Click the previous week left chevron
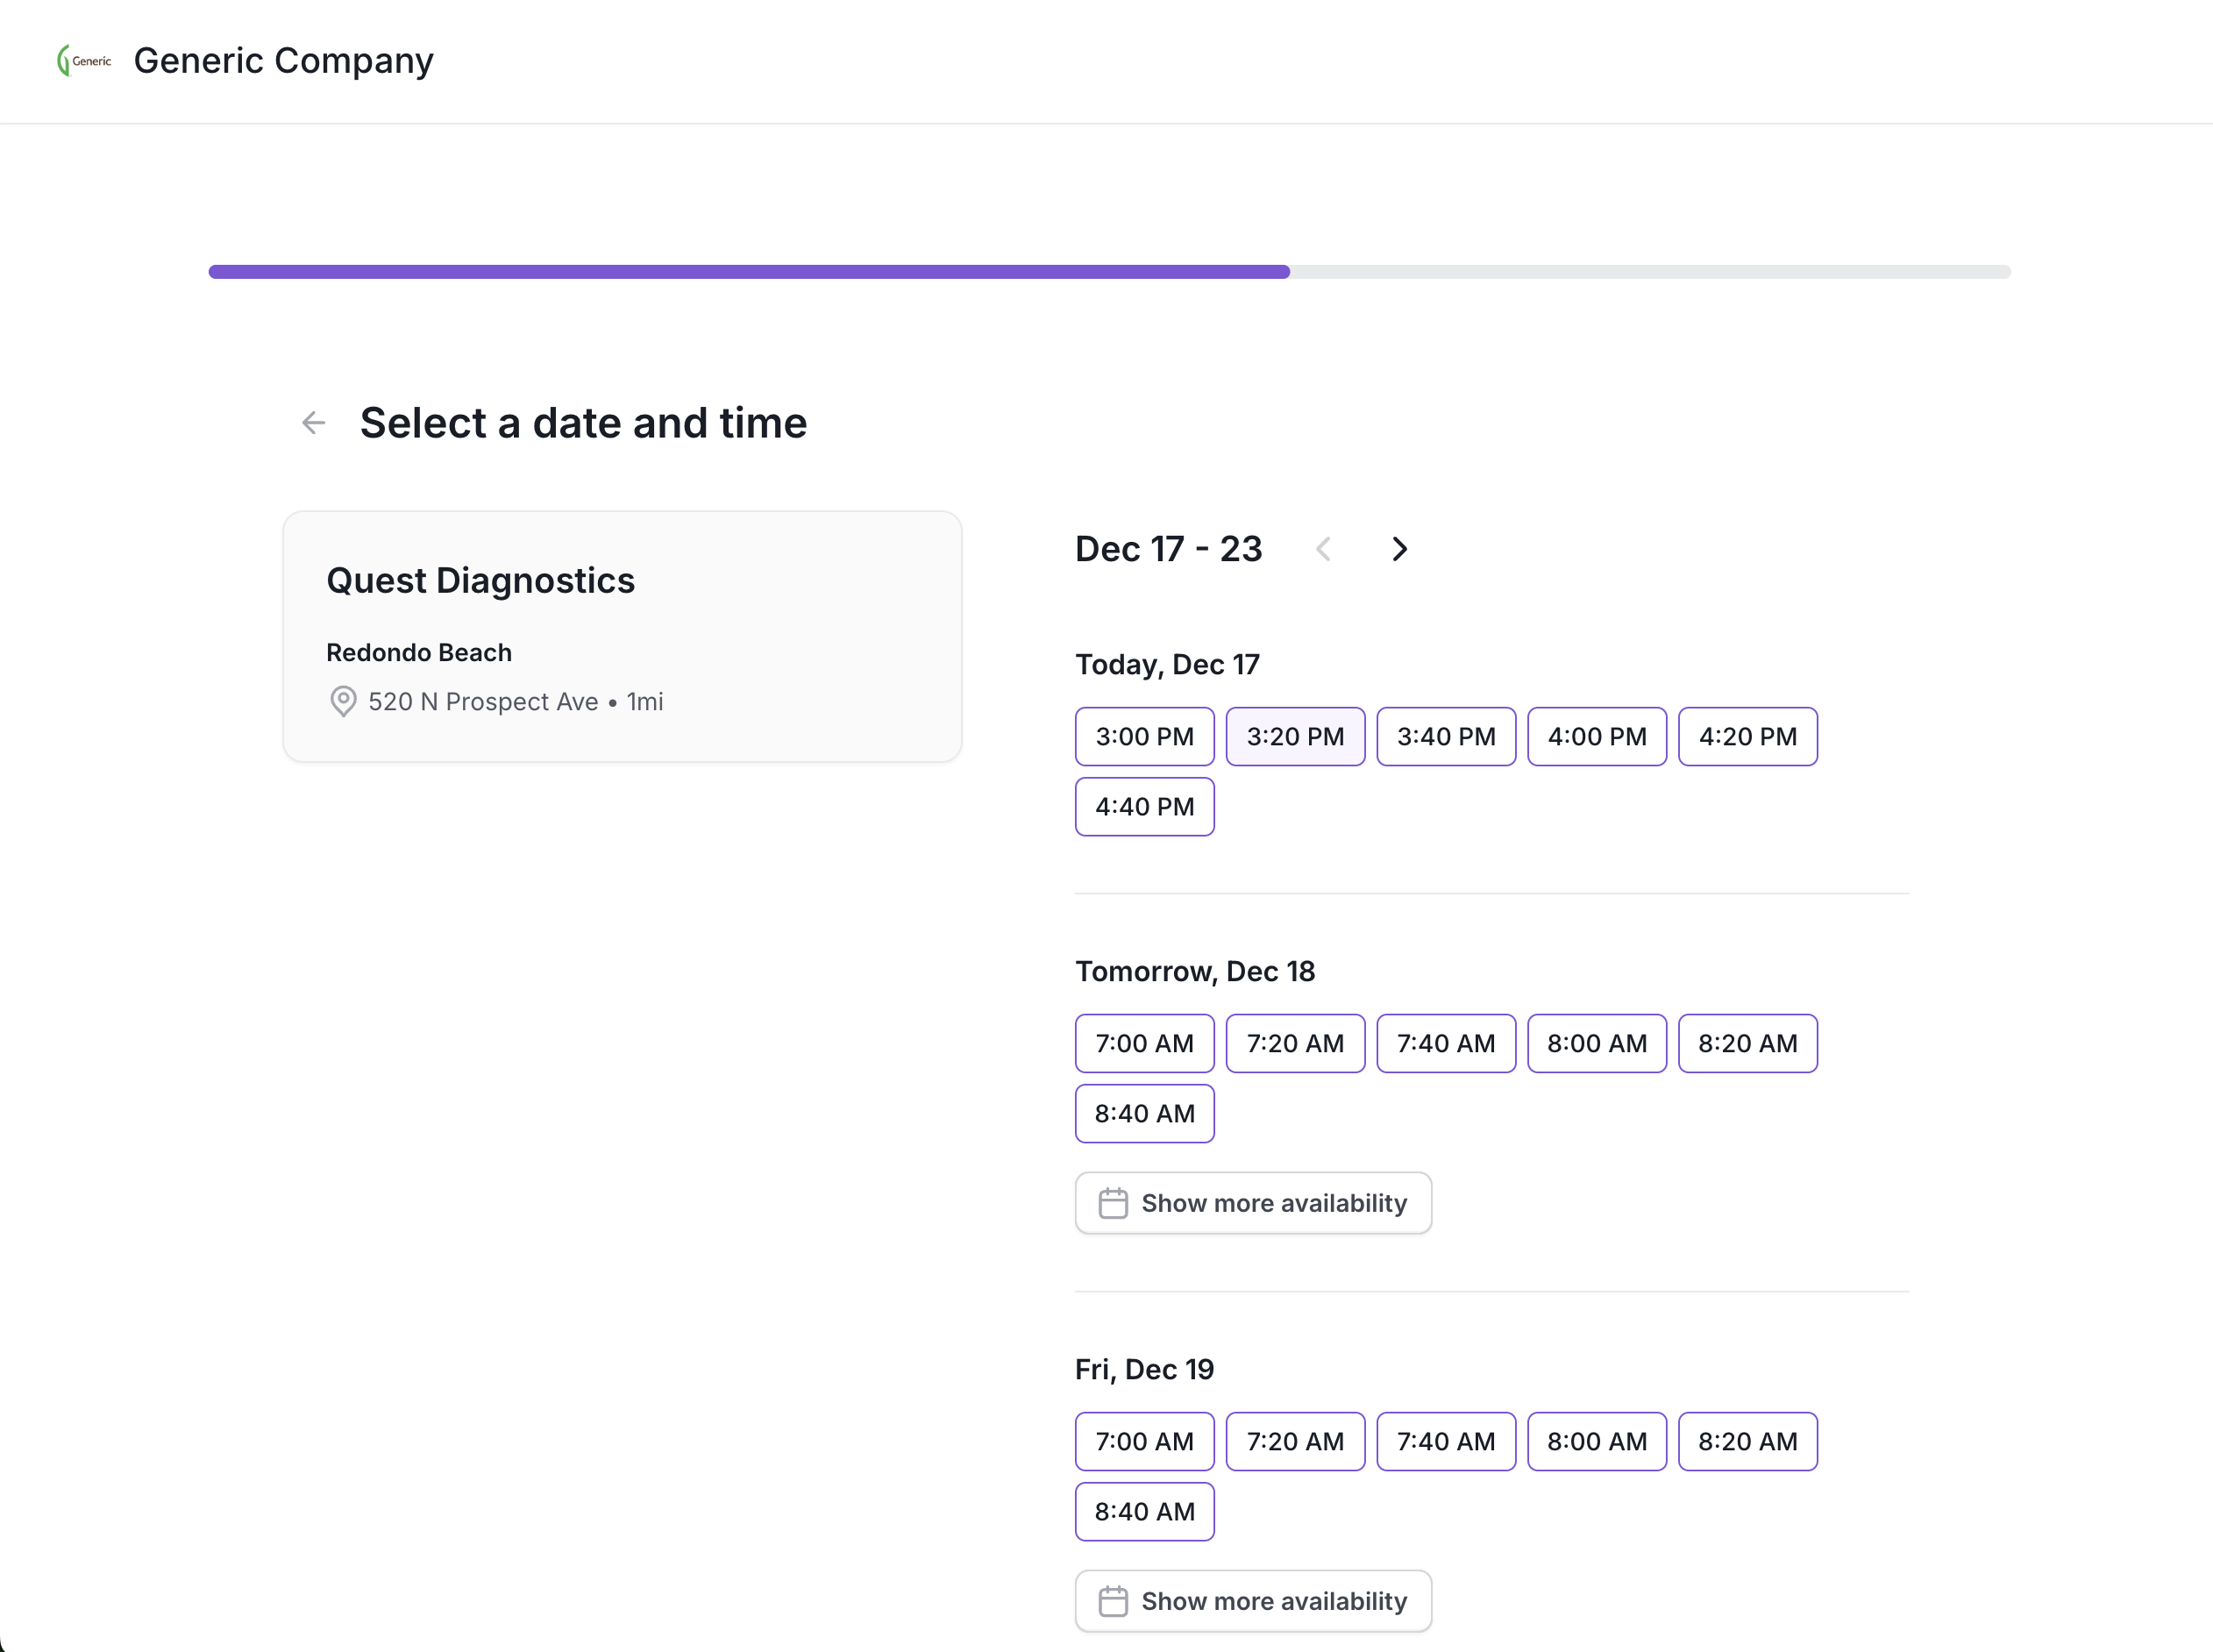The width and height of the screenshot is (2213, 1652). coord(1323,549)
